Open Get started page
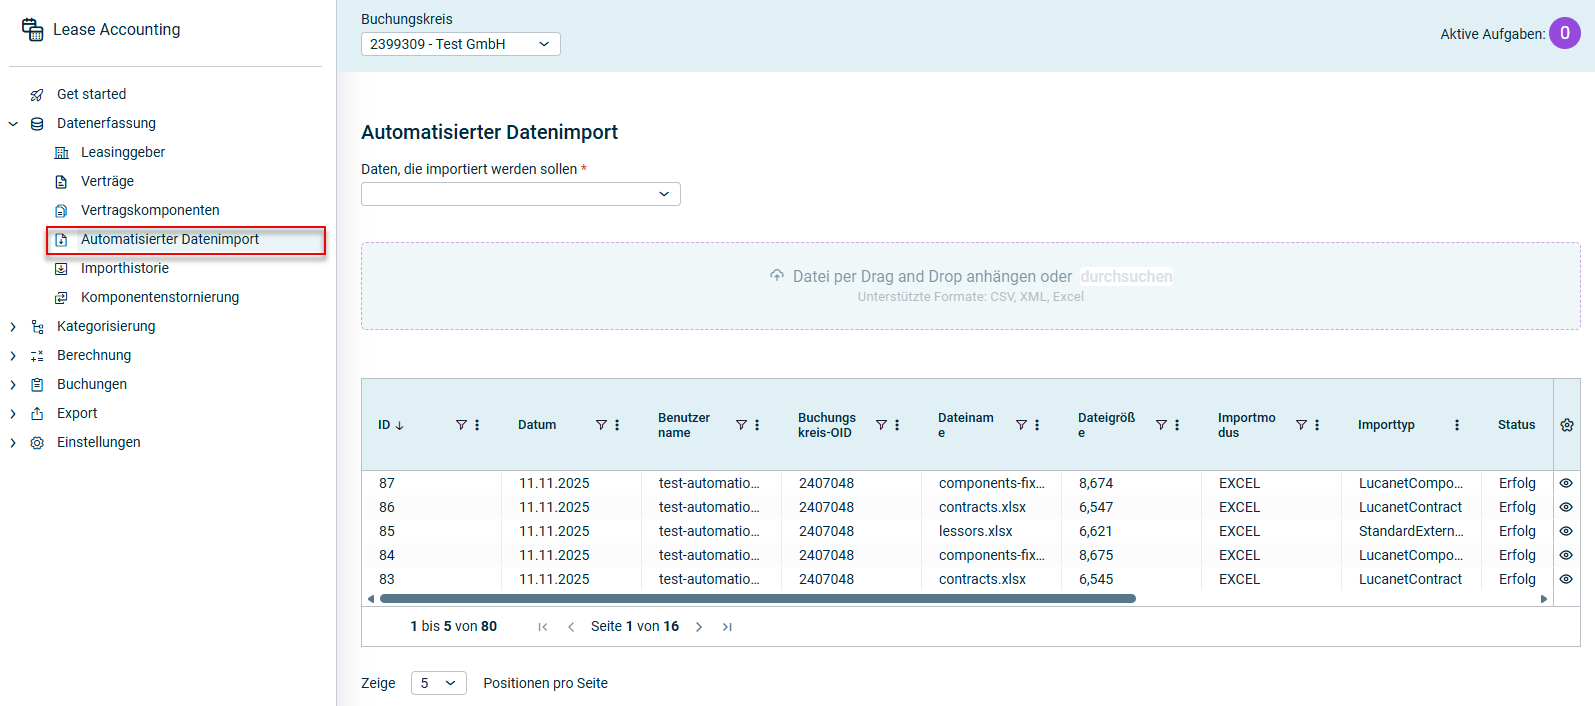 pos(91,94)
